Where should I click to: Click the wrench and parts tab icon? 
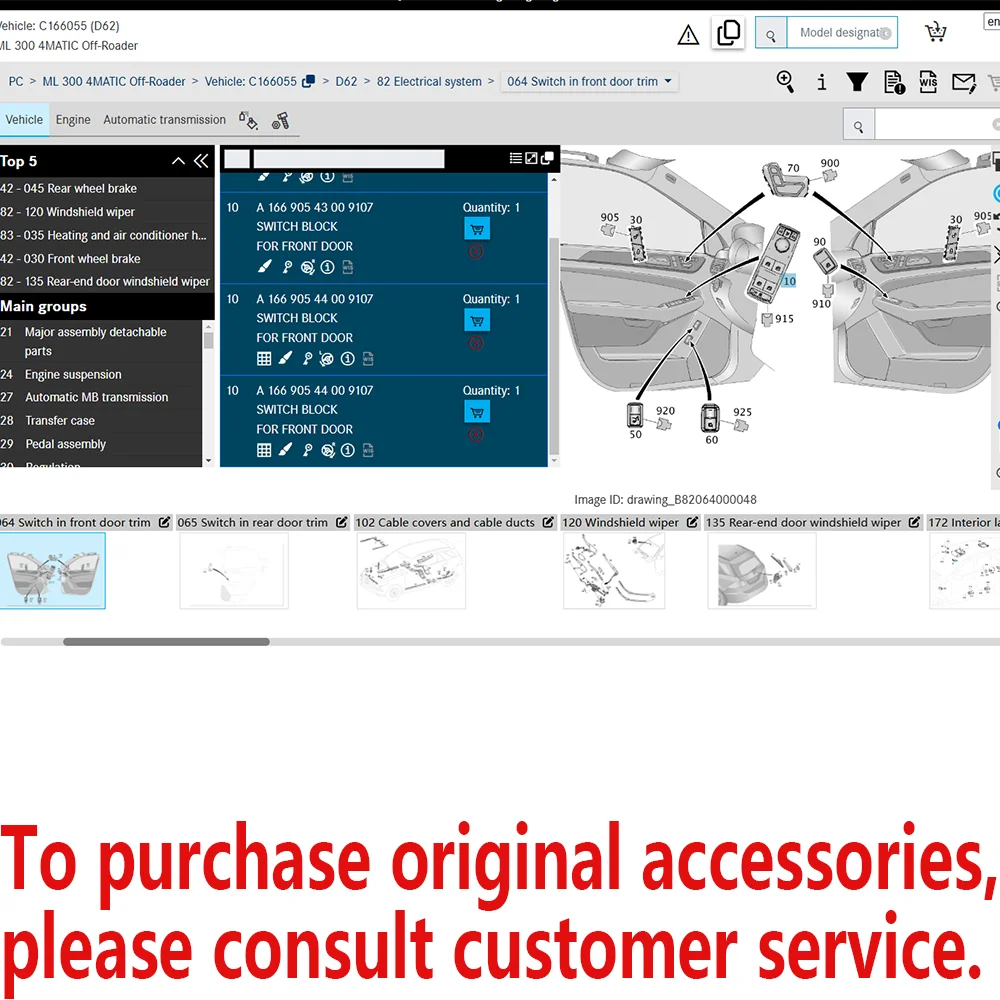[x=281, y=120]
